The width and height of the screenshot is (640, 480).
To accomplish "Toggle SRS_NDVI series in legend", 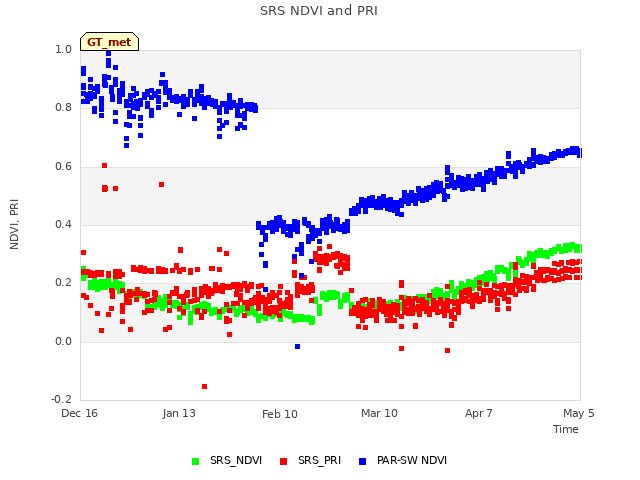I will coord(227,460).
